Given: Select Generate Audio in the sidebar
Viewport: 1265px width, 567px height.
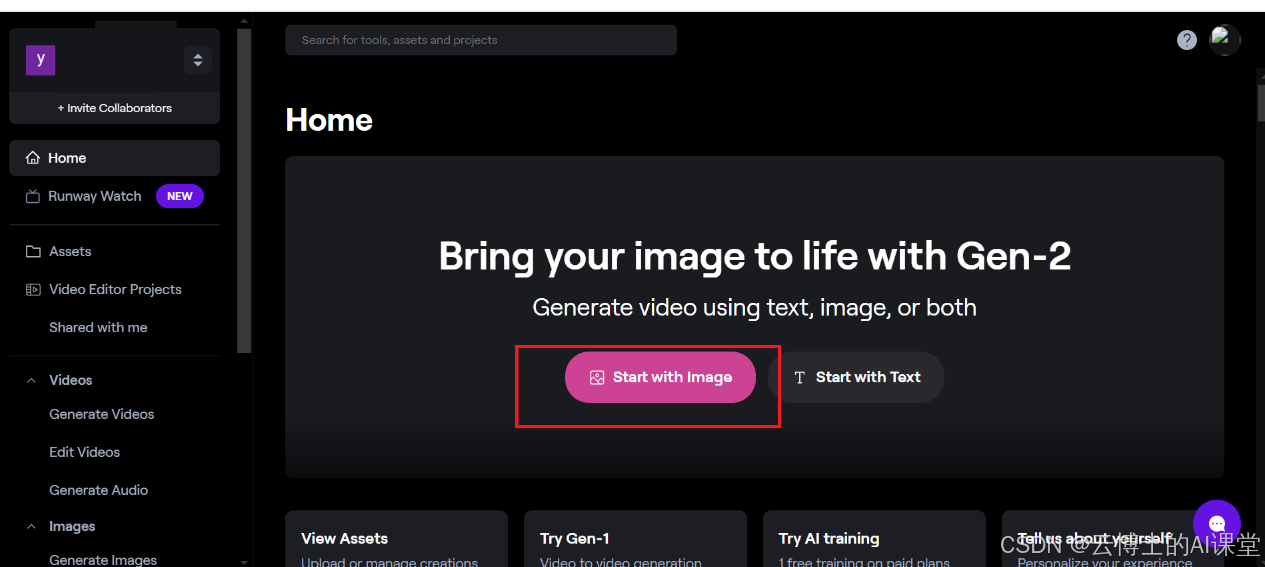Looking at the screenshot, I should [99, 490].
